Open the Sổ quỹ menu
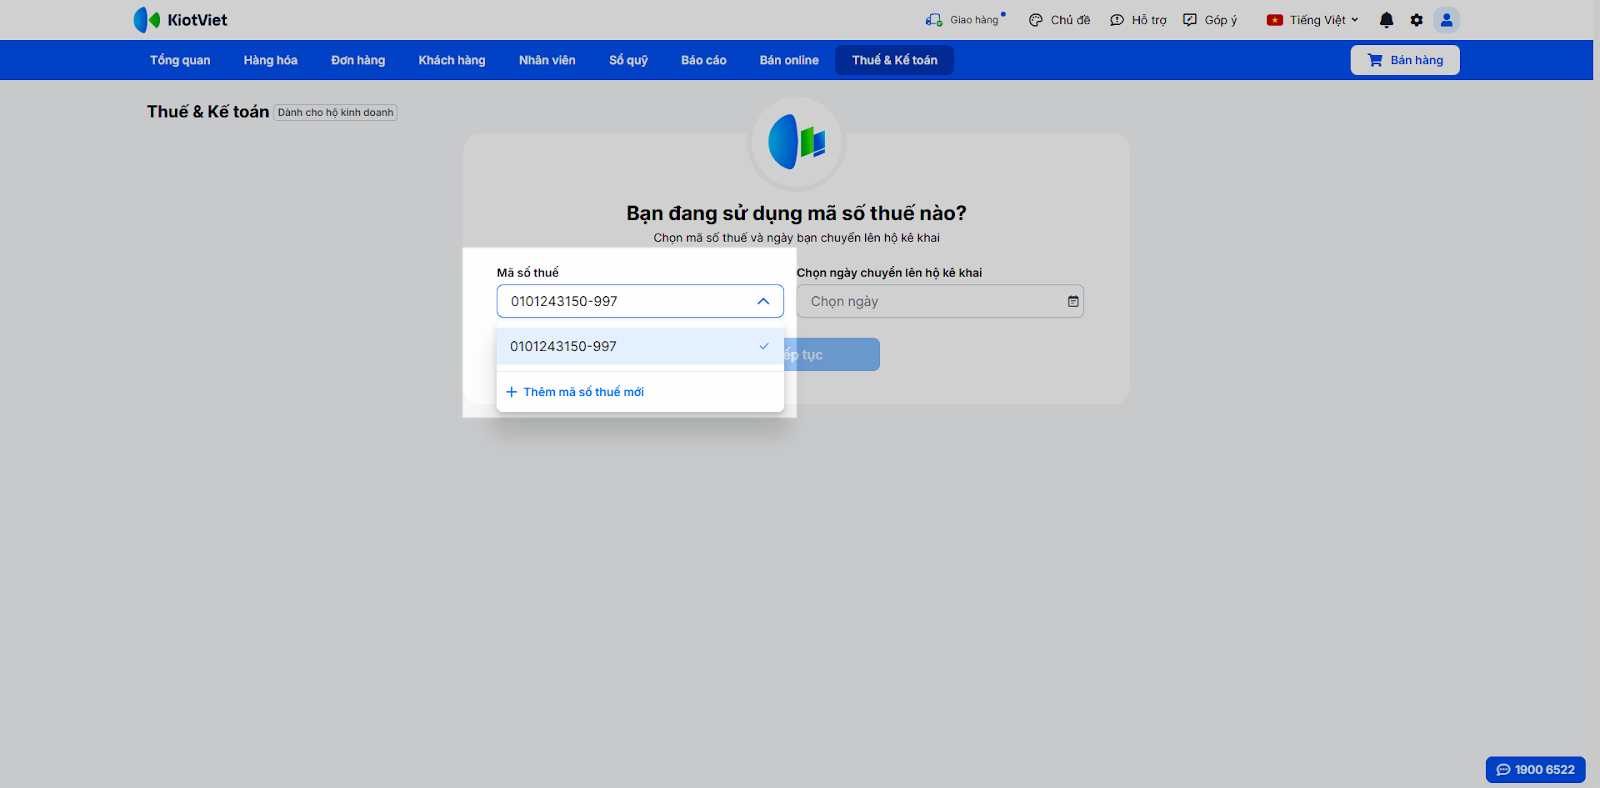This screenshot has width=1600, height=788. [x=629, y=60]
